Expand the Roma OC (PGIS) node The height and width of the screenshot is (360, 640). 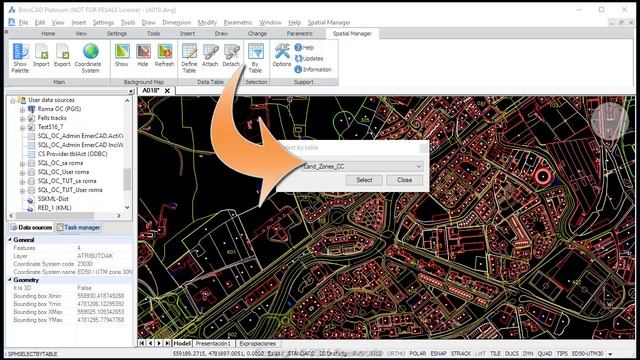point(22,109)
